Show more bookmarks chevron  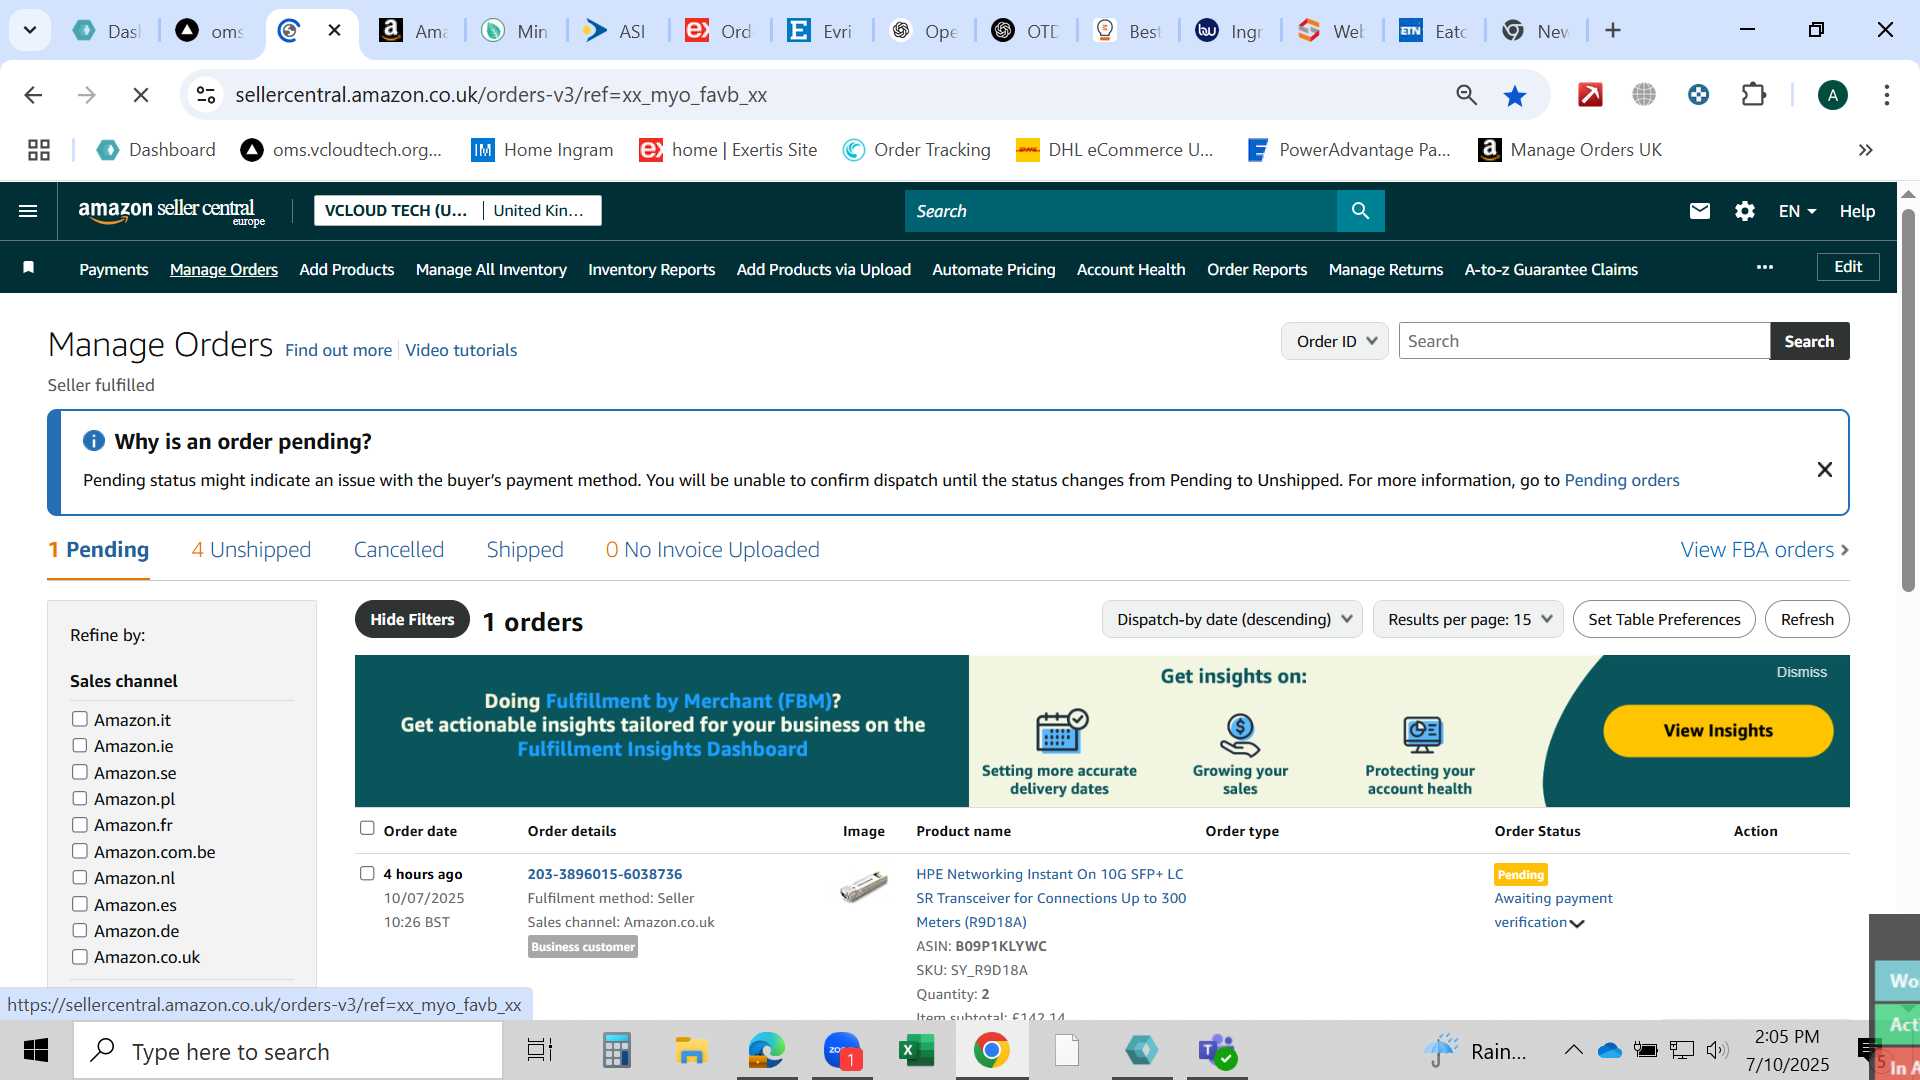[1865, 150]
